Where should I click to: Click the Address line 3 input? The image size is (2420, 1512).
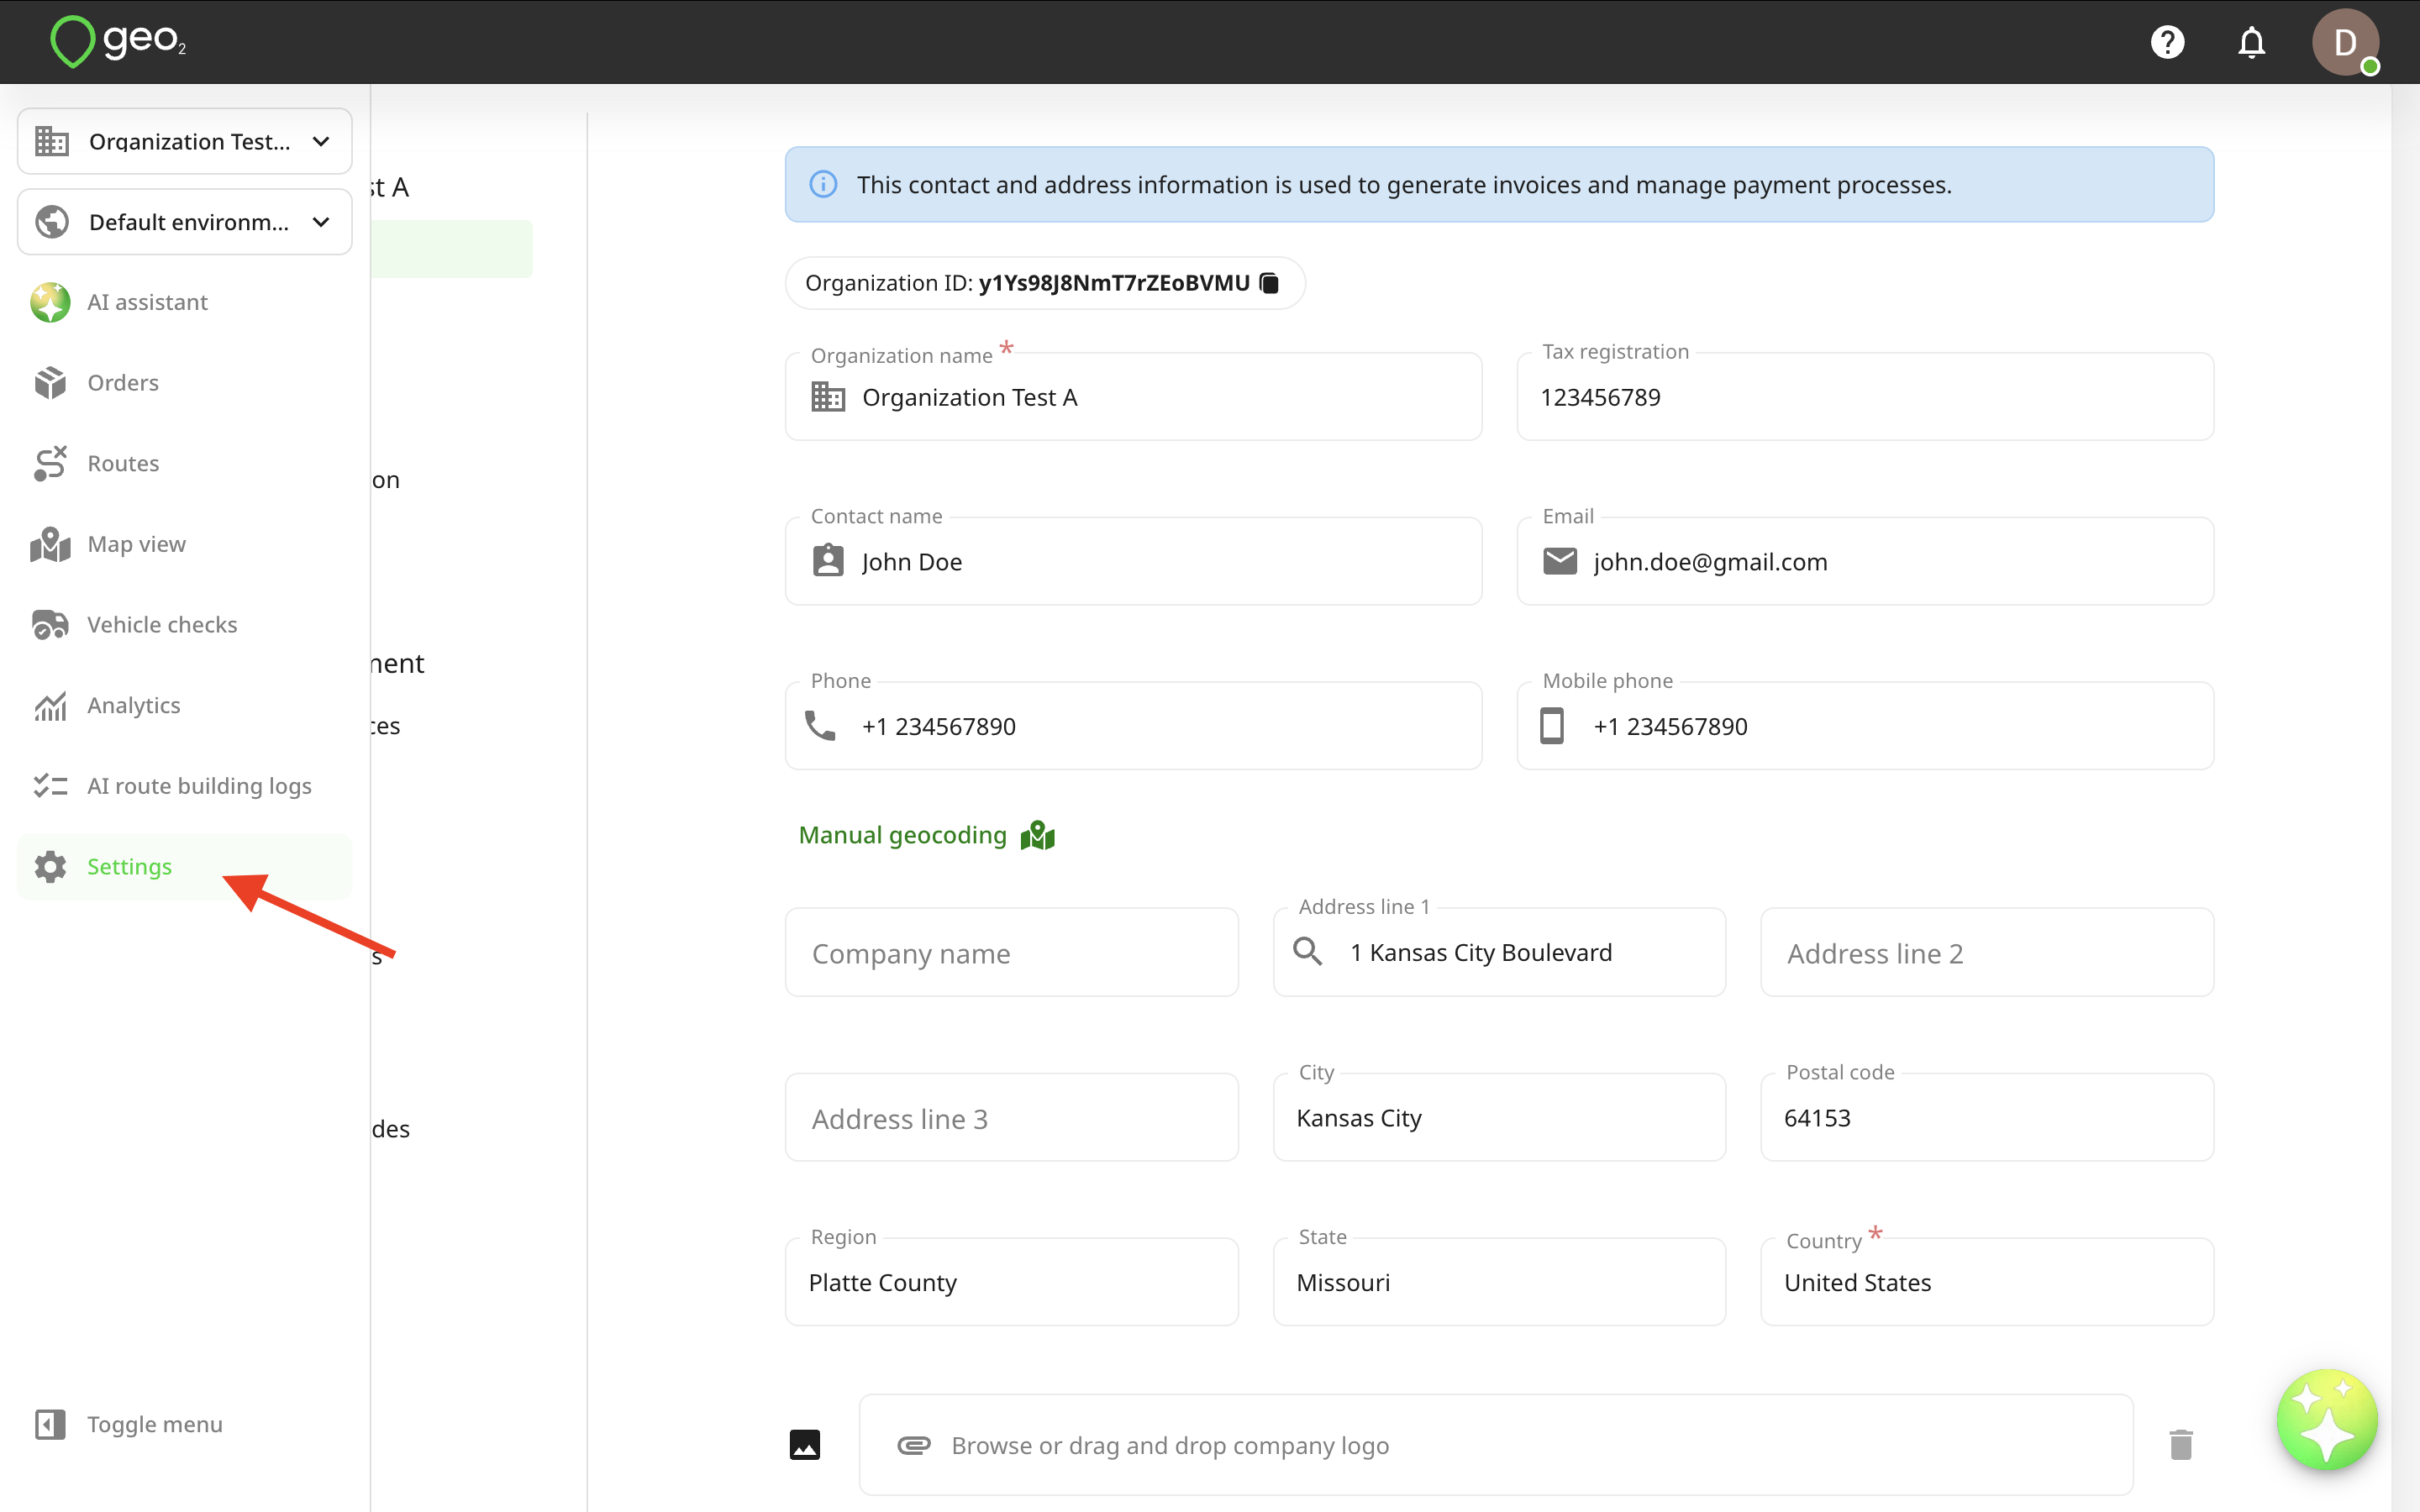(x=1012, y=1118)
